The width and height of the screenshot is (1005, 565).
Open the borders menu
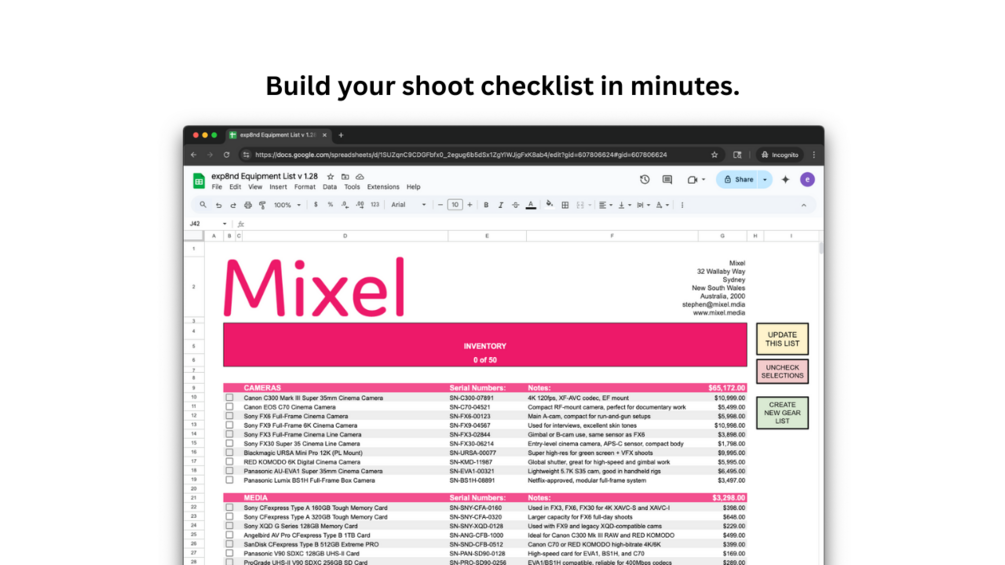[565, 205]
